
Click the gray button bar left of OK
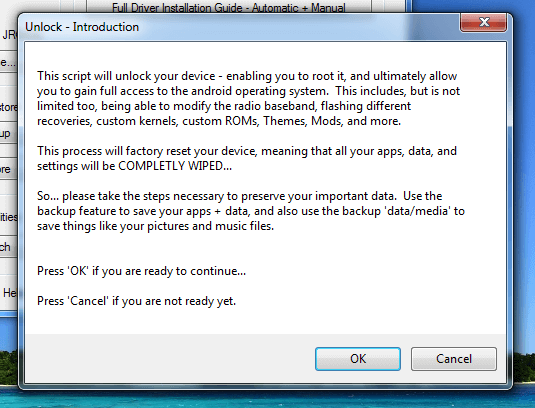coord(170,358)
